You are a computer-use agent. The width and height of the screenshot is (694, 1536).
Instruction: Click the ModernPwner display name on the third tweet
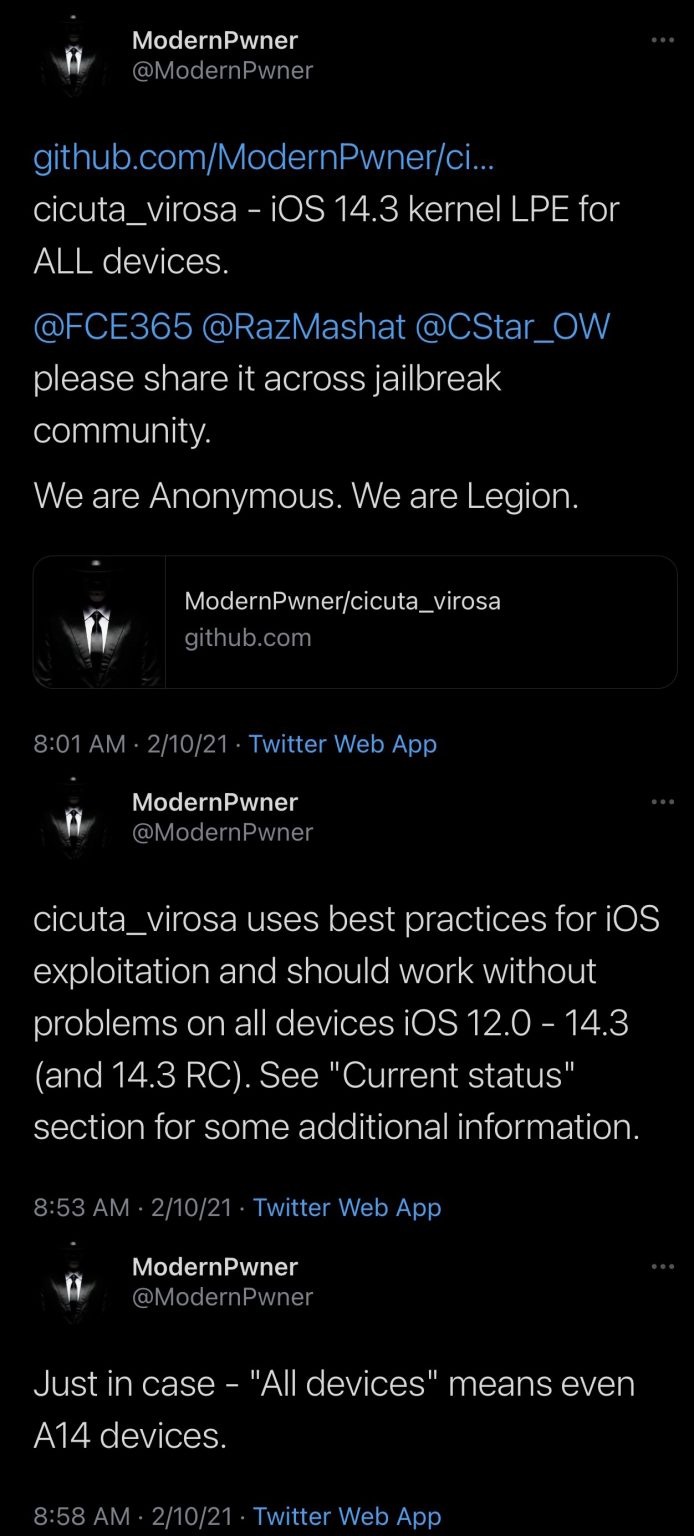215,1267
